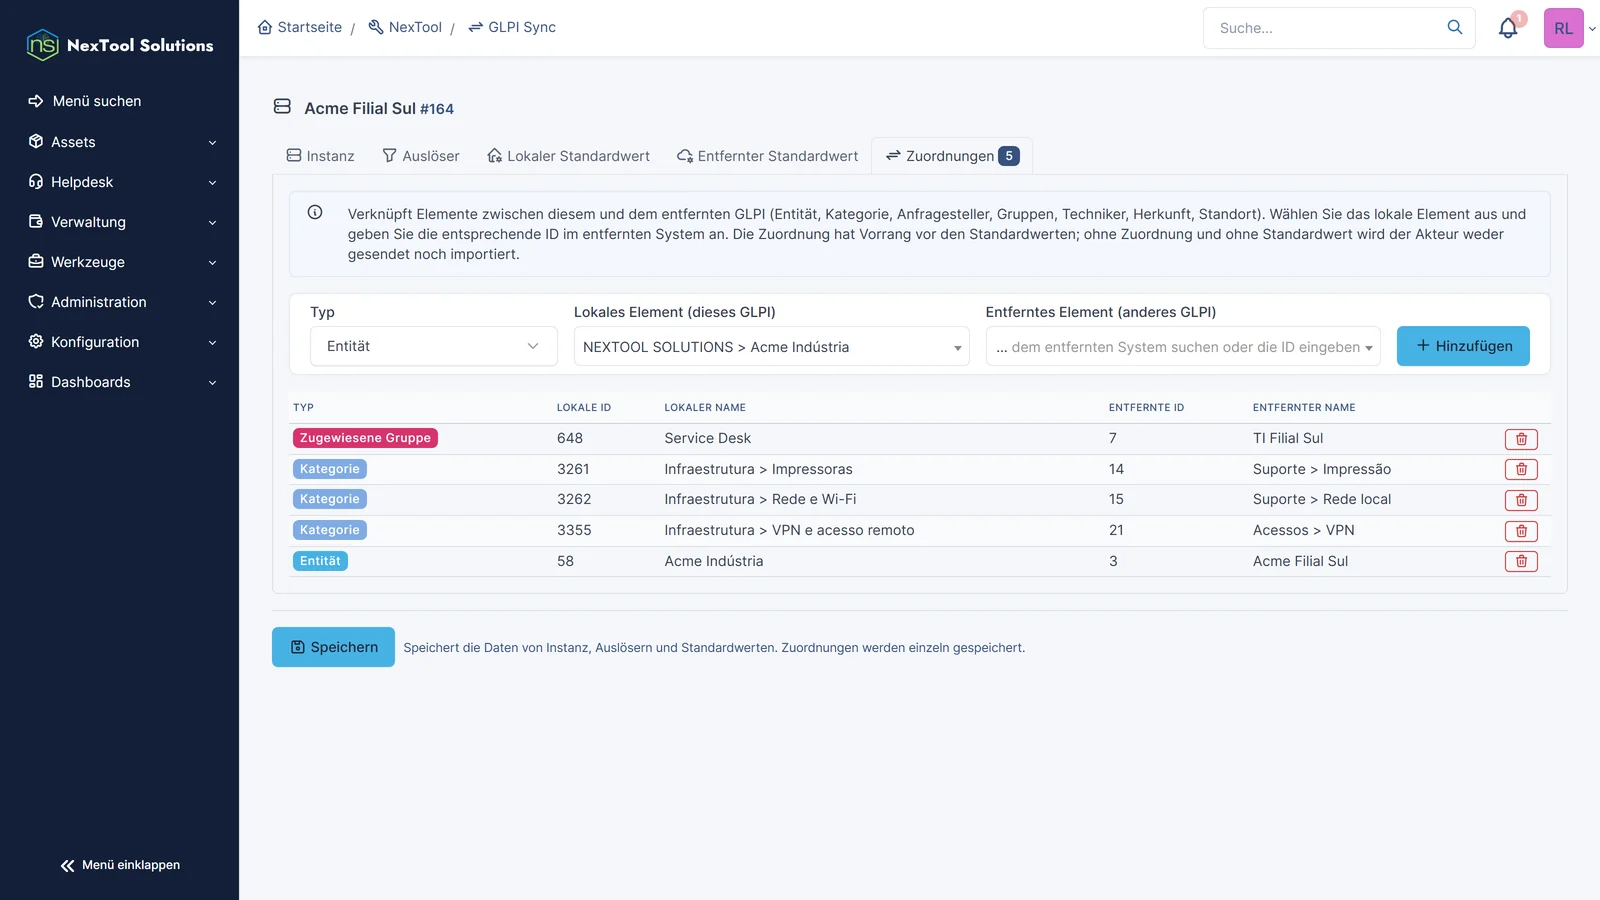1600x900 pixels.
Task: Click the server icon beside Acme Filial Sul
Action: [x=282, y=106]
